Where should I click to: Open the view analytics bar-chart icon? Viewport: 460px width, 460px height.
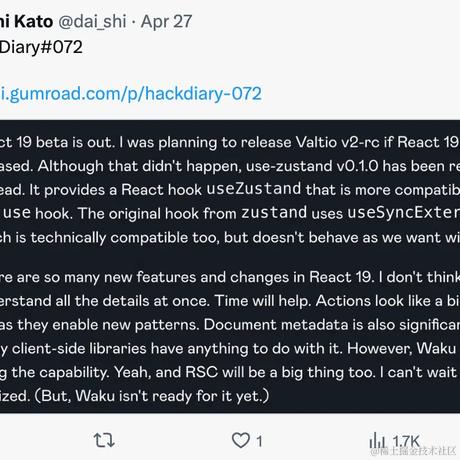click(x=377, y=440)
